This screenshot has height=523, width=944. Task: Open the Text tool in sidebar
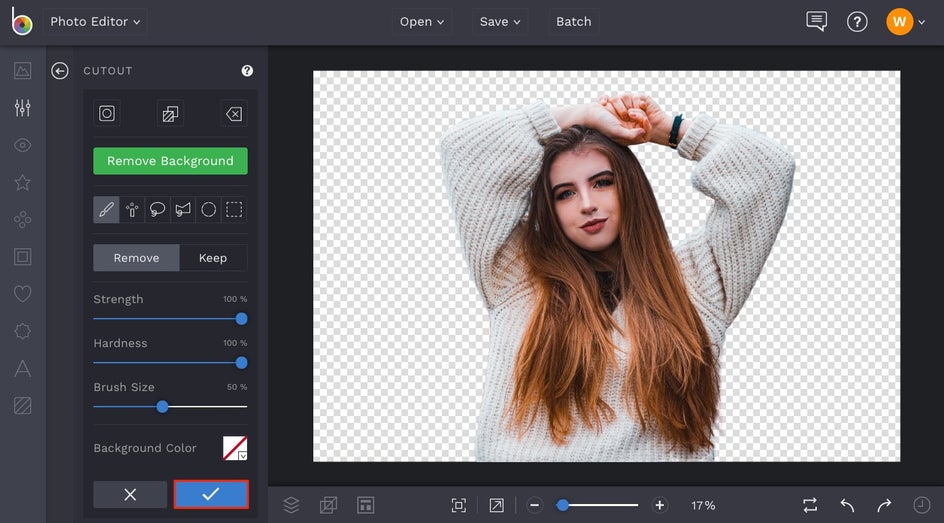[22, 369]
